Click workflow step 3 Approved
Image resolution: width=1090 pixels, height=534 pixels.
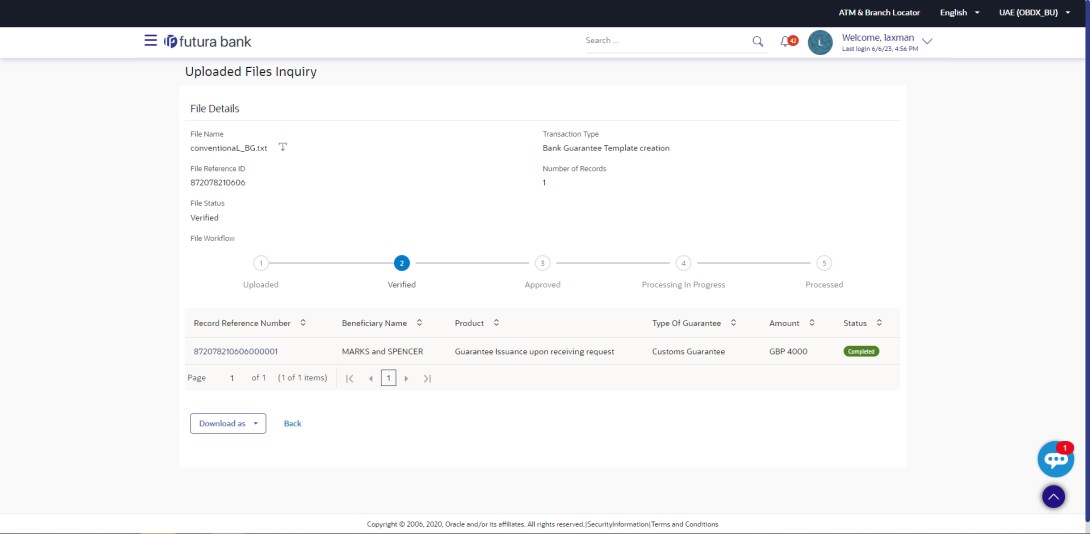pyautogui.click(x=543, y=264)
